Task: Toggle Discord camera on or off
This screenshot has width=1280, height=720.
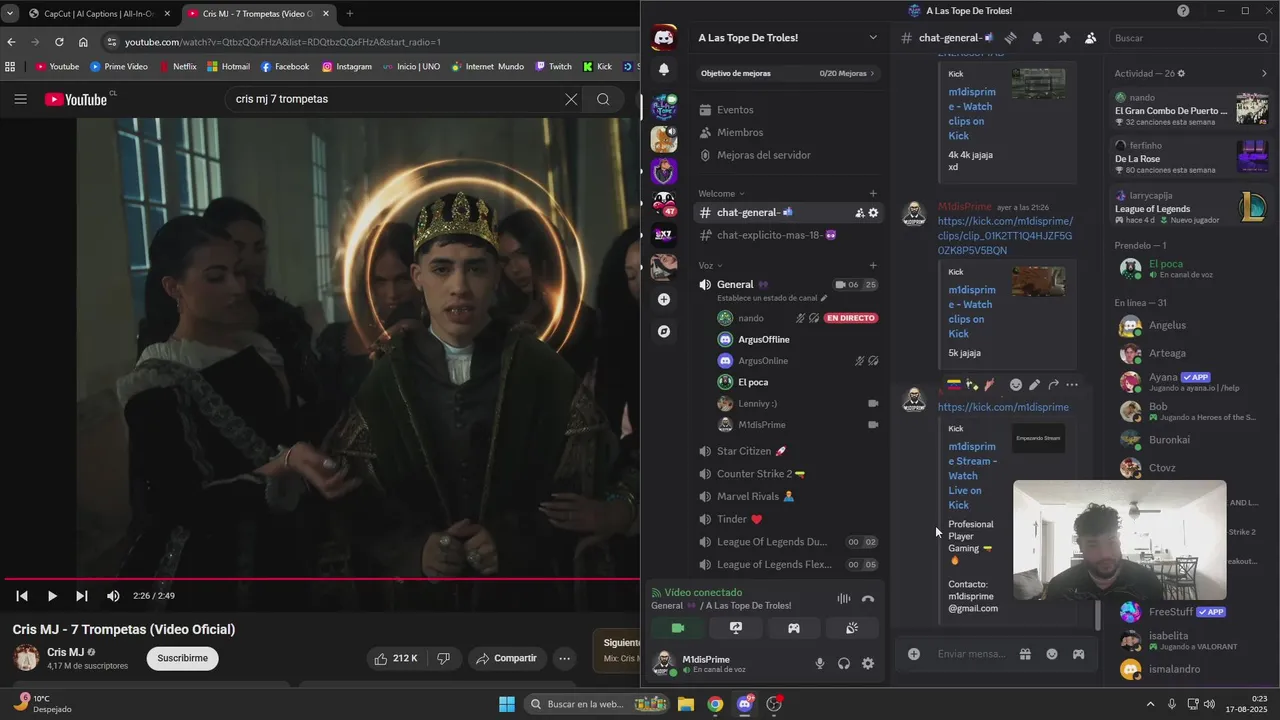Action: (678, 628)
